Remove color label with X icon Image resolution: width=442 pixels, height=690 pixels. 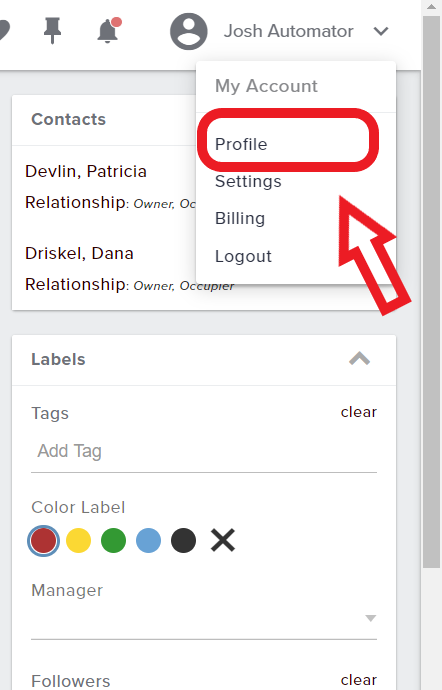223,540
